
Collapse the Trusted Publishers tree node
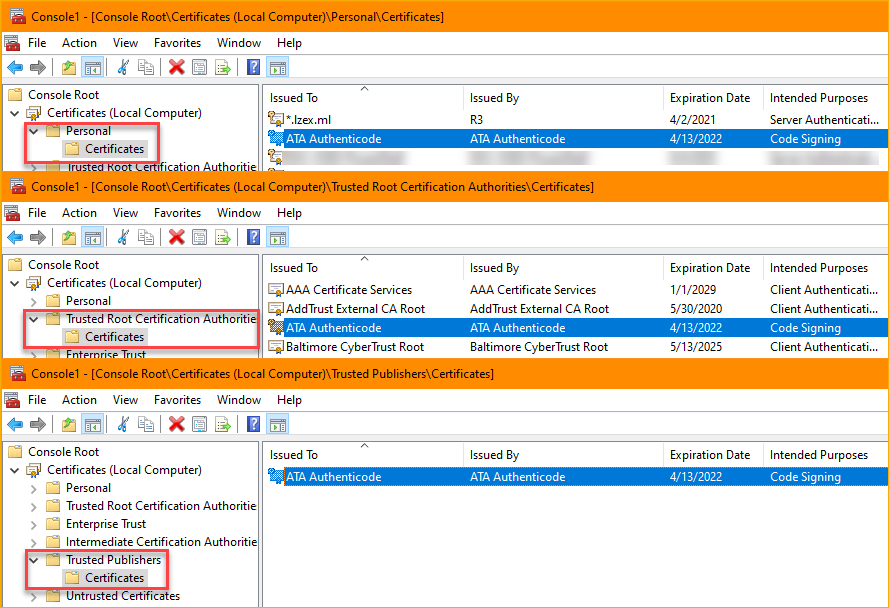click(x=34, y=560)
